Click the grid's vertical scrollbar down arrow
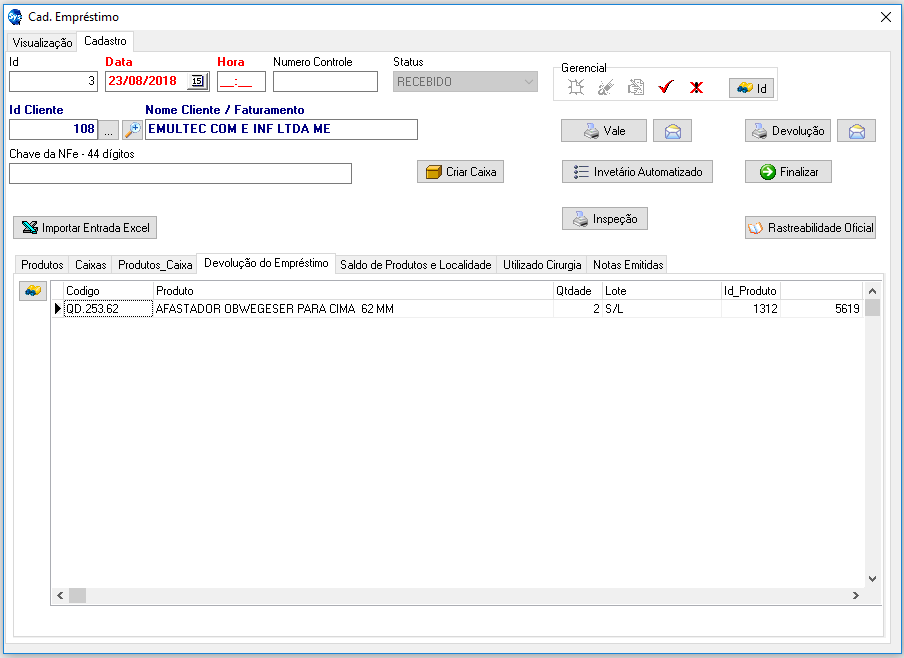904x658 pixels. tap(871, 578)
